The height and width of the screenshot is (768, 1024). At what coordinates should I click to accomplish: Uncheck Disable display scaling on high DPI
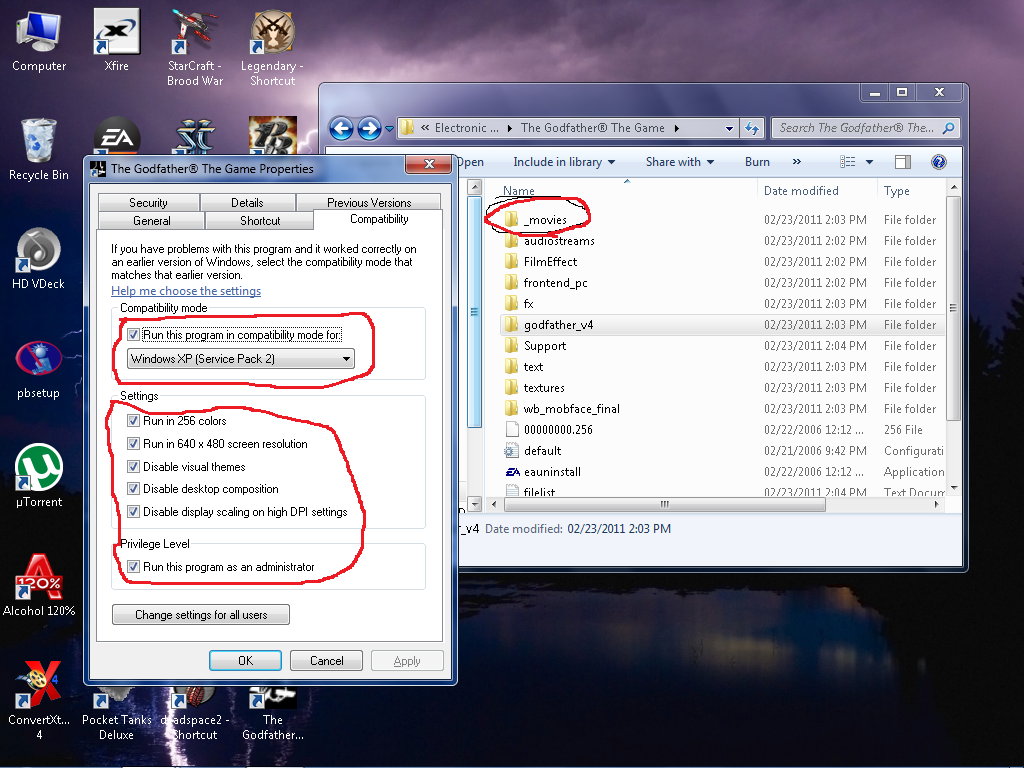point(133,512)
